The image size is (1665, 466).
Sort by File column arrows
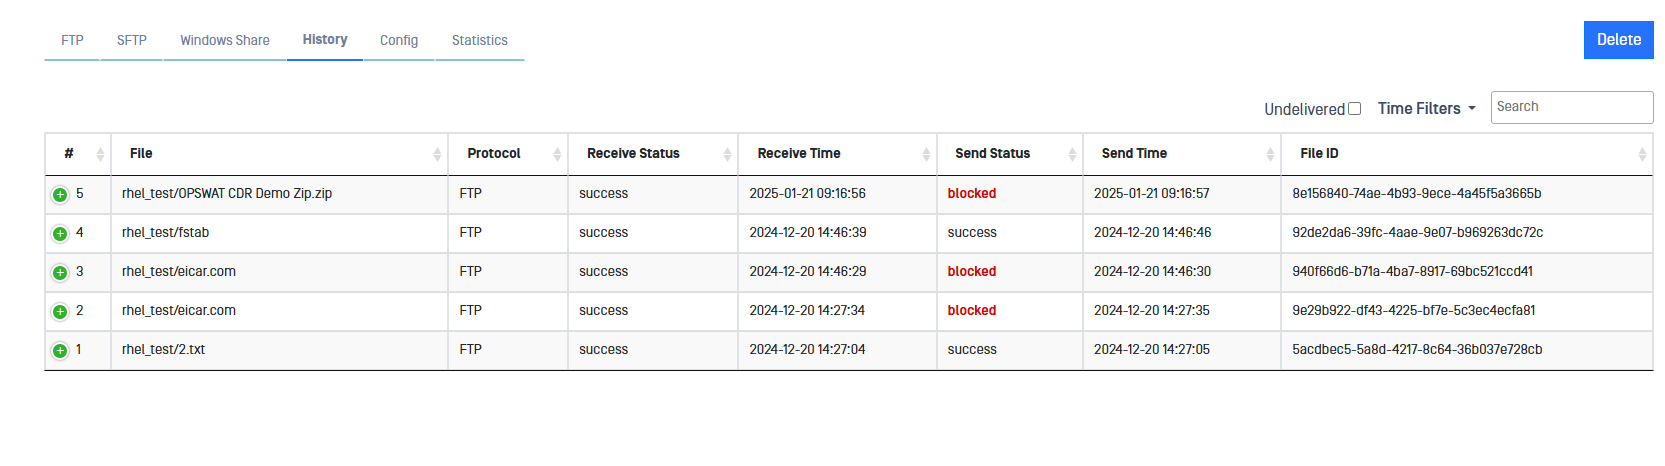437,154
